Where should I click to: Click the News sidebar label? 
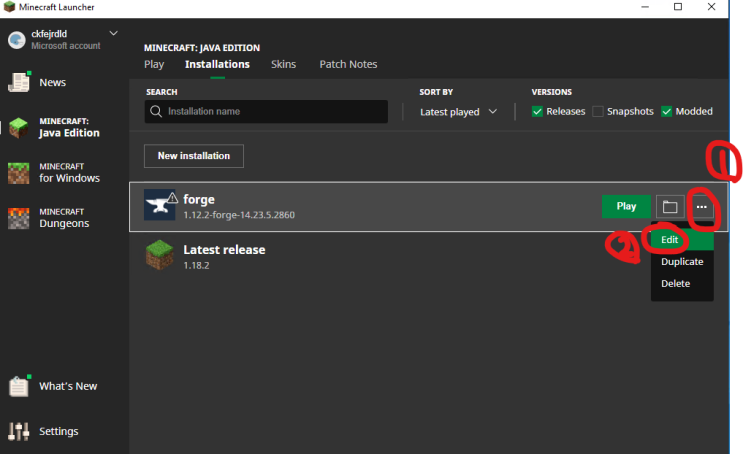pyautogui.click(x=53, y=82)
